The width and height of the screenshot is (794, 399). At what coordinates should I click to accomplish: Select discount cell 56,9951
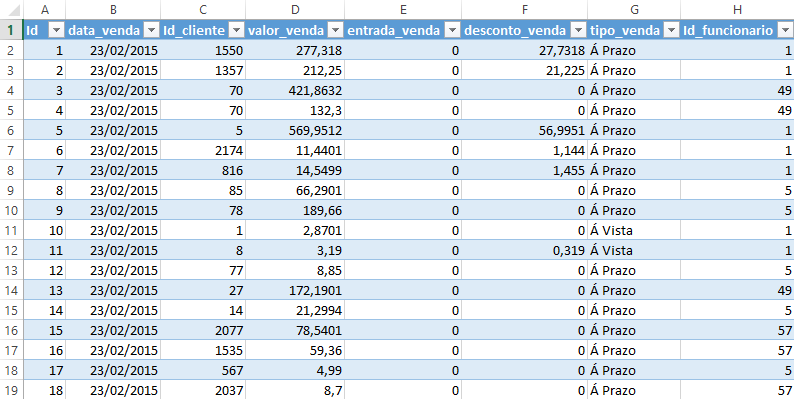(524, 131)
